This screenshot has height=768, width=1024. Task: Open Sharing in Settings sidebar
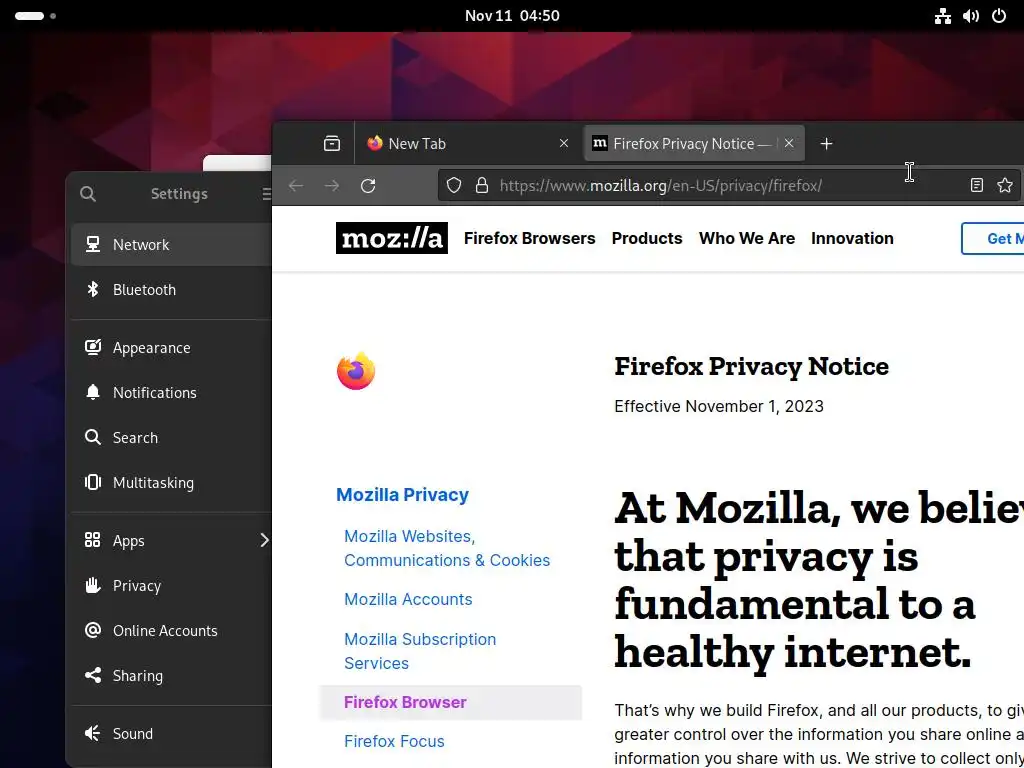(171, 676)
